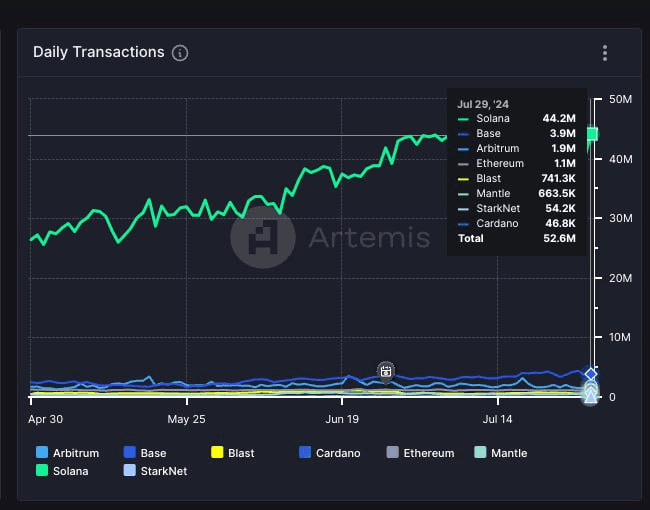Viewport: 650px width, 510px height.
Task: Click the green Solana square data point marker
Action: pos(592,134)
